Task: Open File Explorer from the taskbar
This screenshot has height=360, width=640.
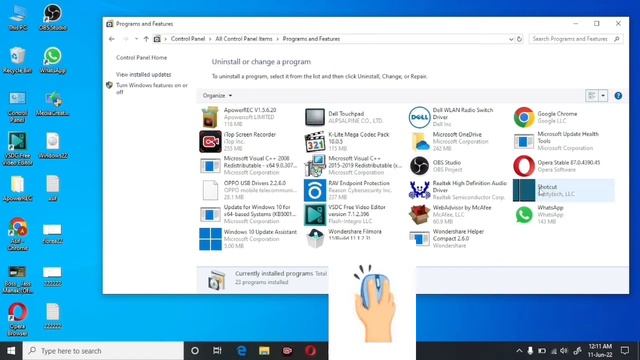Action: (x=264, y=351)
